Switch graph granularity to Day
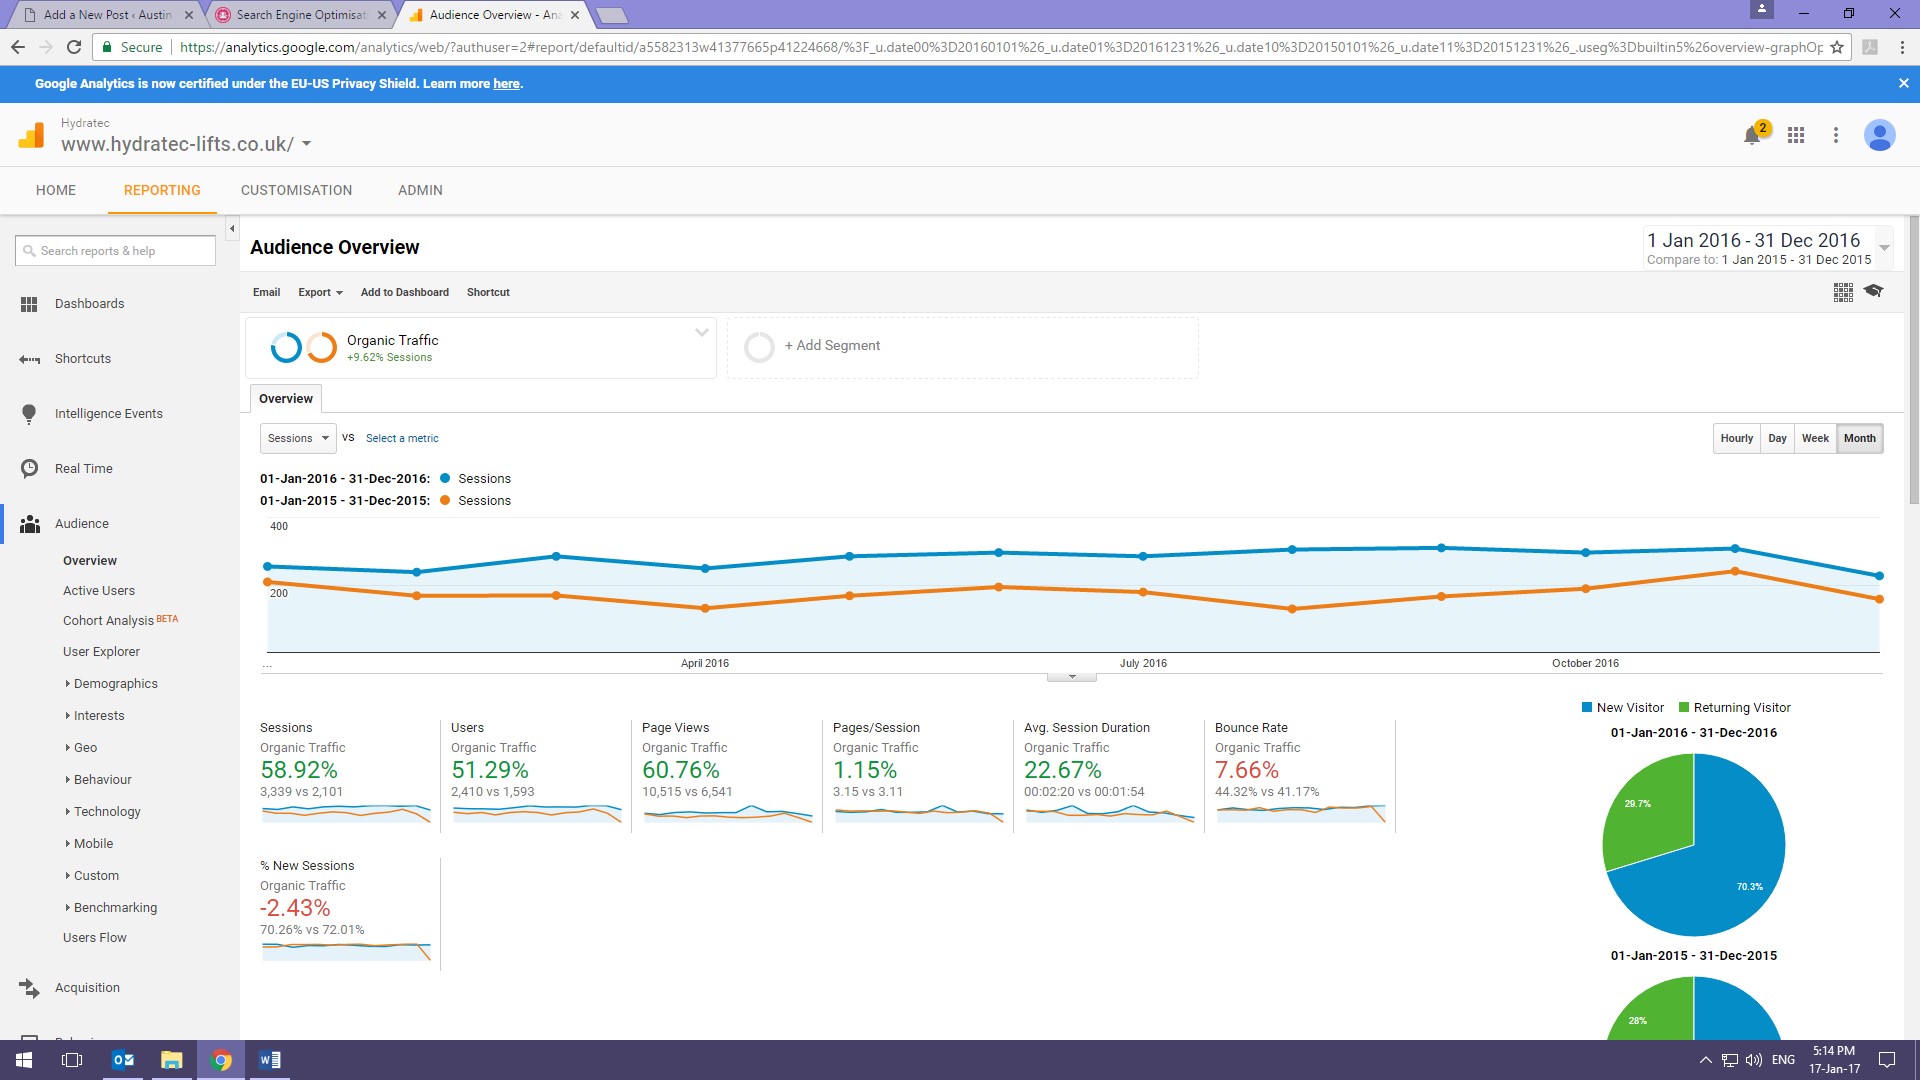This screenshot has height=1080, width=1920. (1777, 439)
